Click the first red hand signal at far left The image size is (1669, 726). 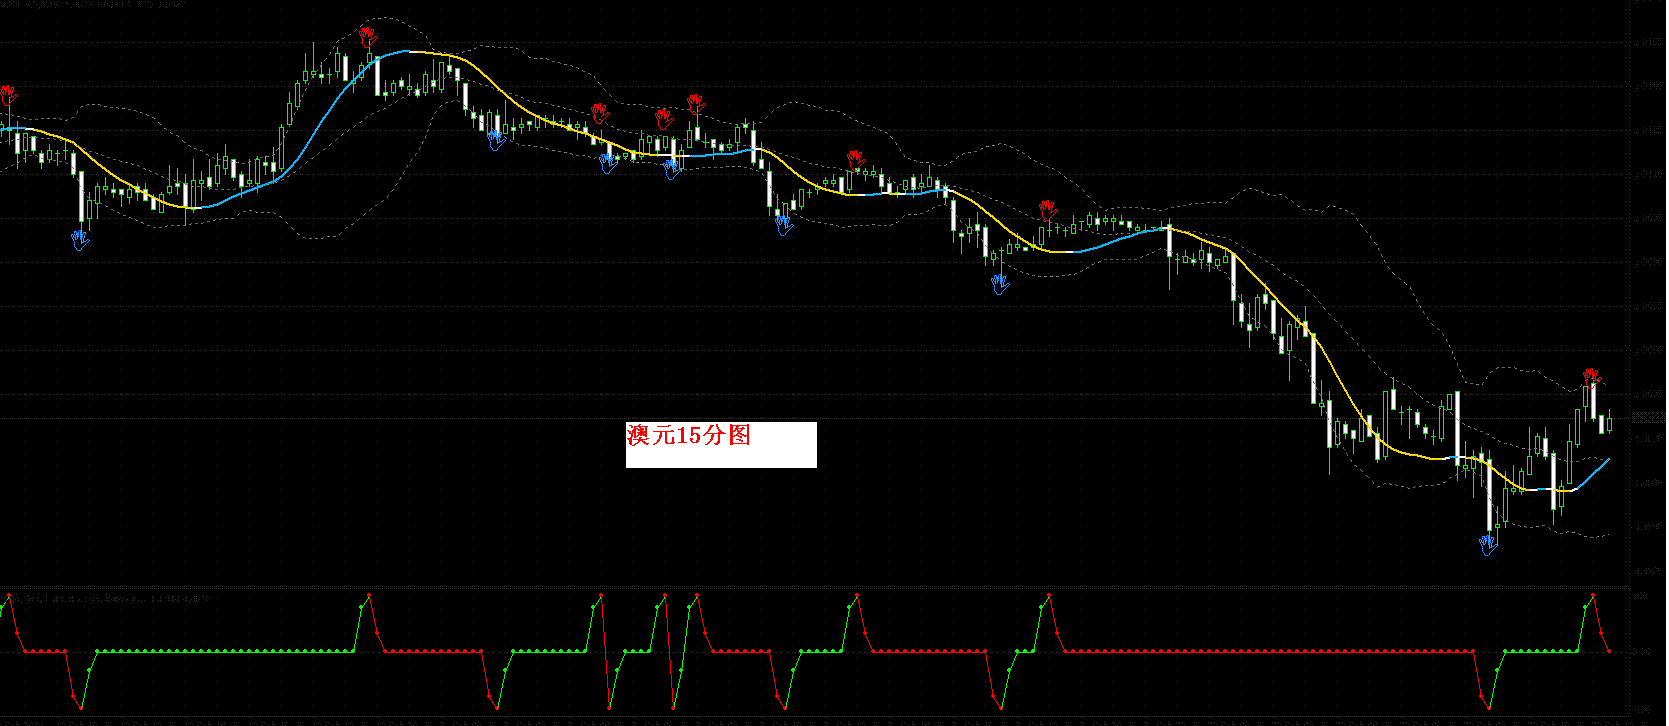click(9, 95)
